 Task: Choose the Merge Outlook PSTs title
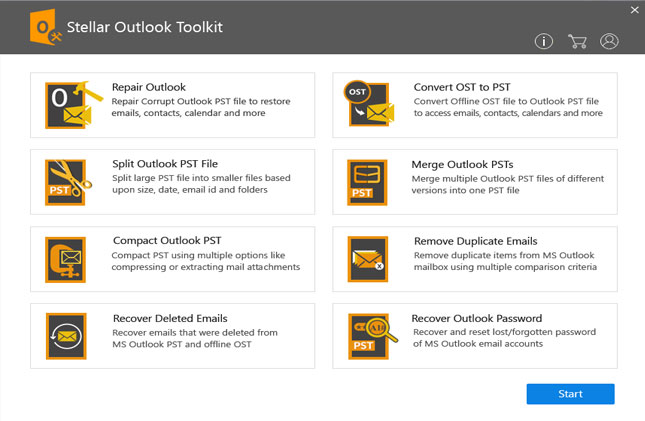point(462,165)
